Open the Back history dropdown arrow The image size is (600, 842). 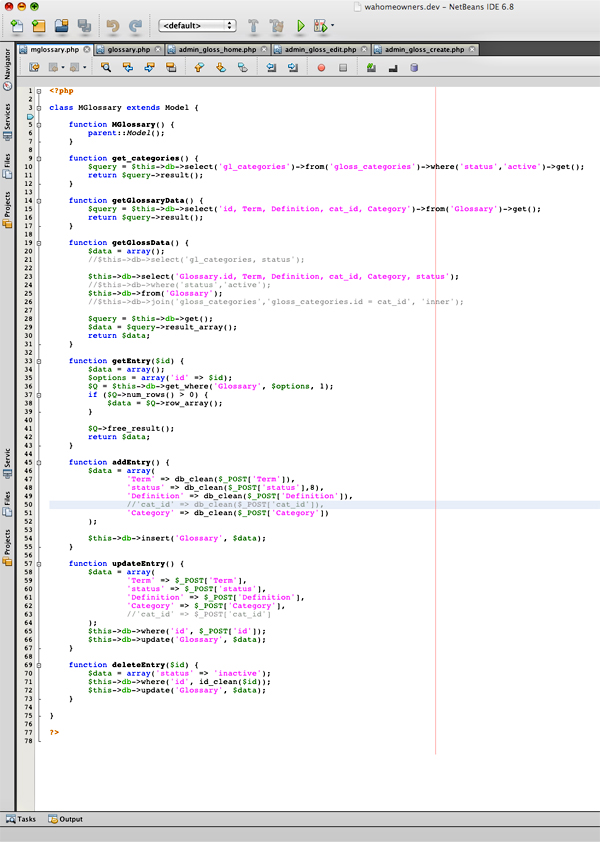pos(62,68)
